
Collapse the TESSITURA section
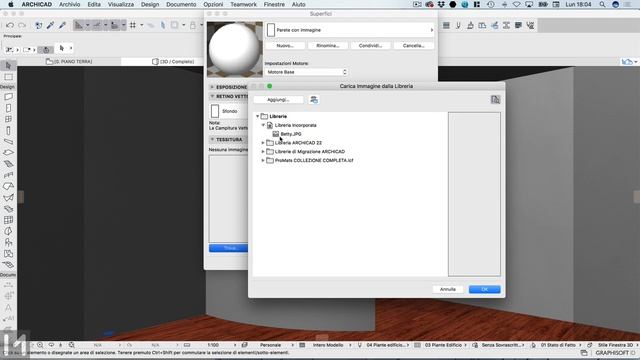click(x=212, y=140)
